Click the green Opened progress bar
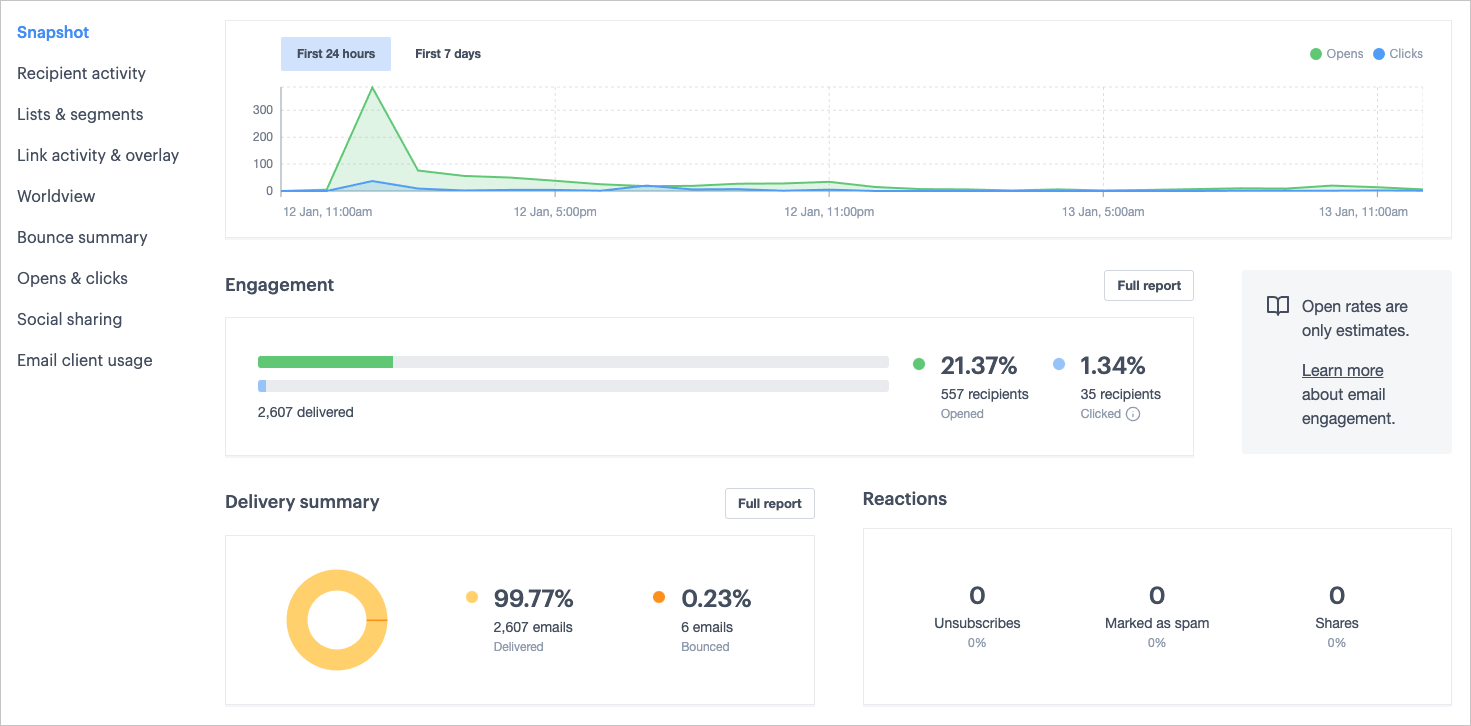This screenshot has height=726, width=1471. pos(325,362)
